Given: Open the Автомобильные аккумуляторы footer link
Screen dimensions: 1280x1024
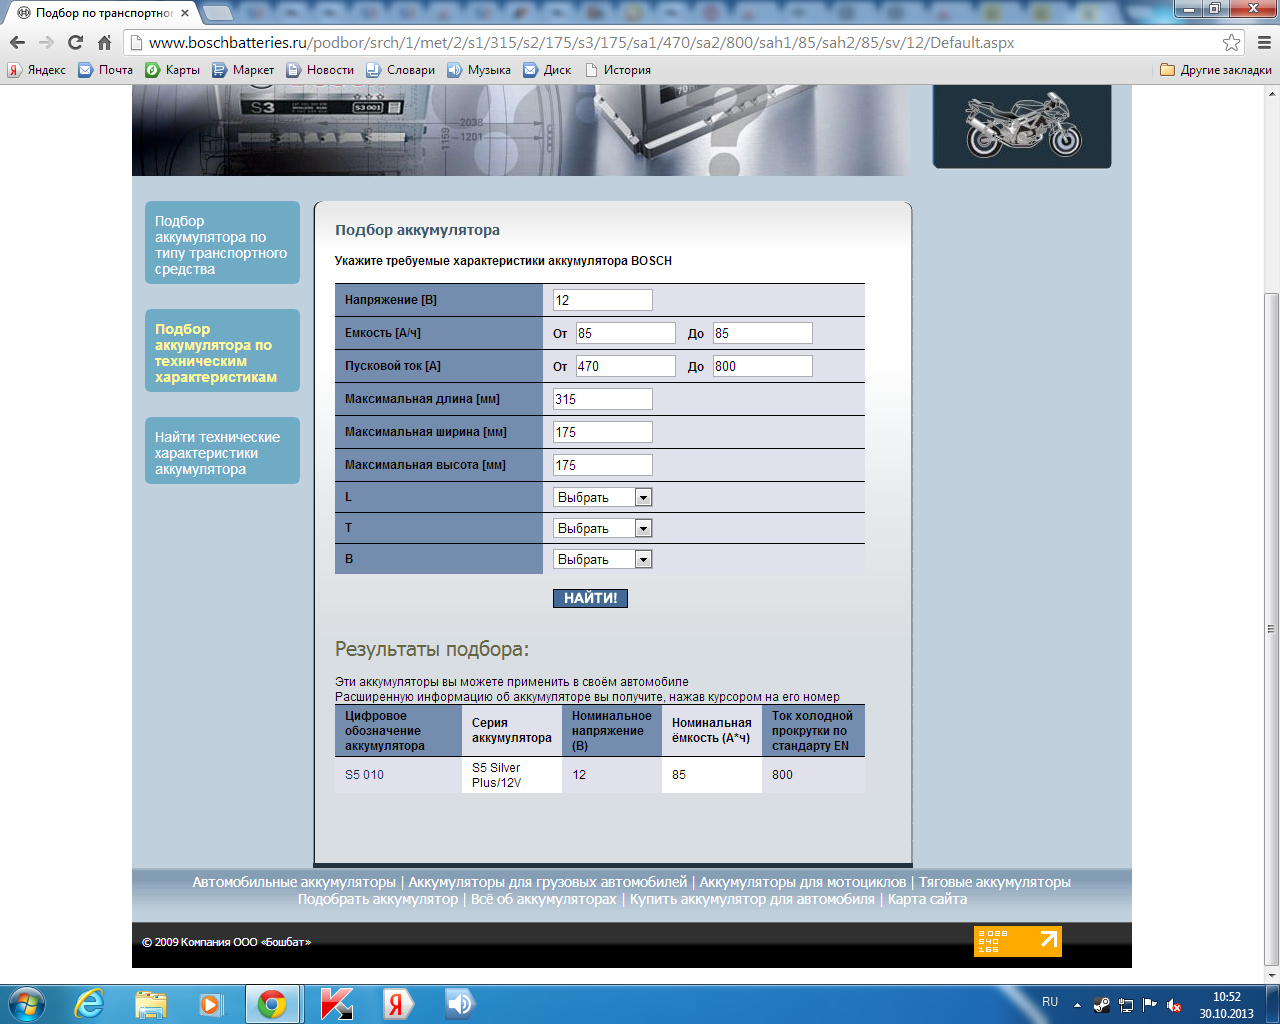Looking at the screenshot, I should click(x=294, y=882).
